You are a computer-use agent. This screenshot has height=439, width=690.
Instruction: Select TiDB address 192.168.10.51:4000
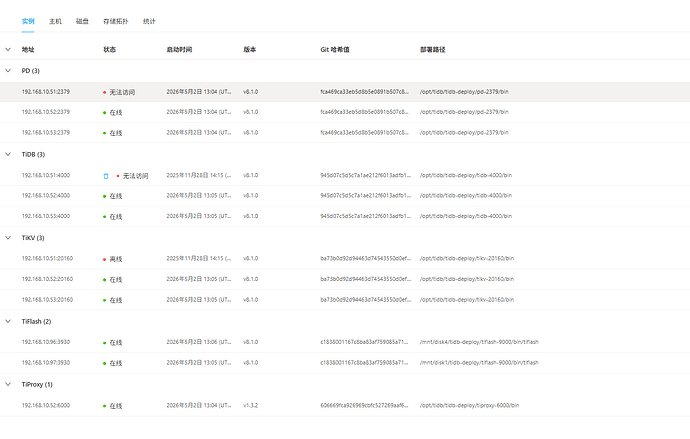46,175
